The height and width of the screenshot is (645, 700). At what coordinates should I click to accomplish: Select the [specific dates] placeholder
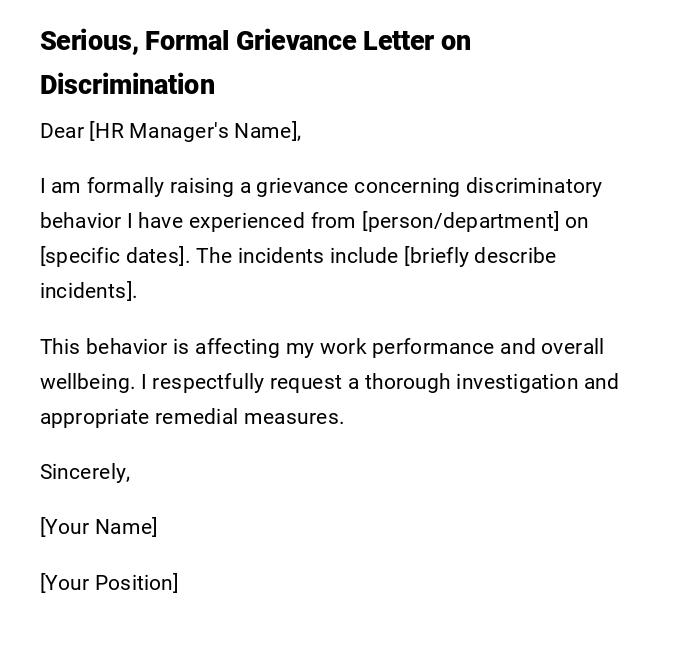(113, 256)
